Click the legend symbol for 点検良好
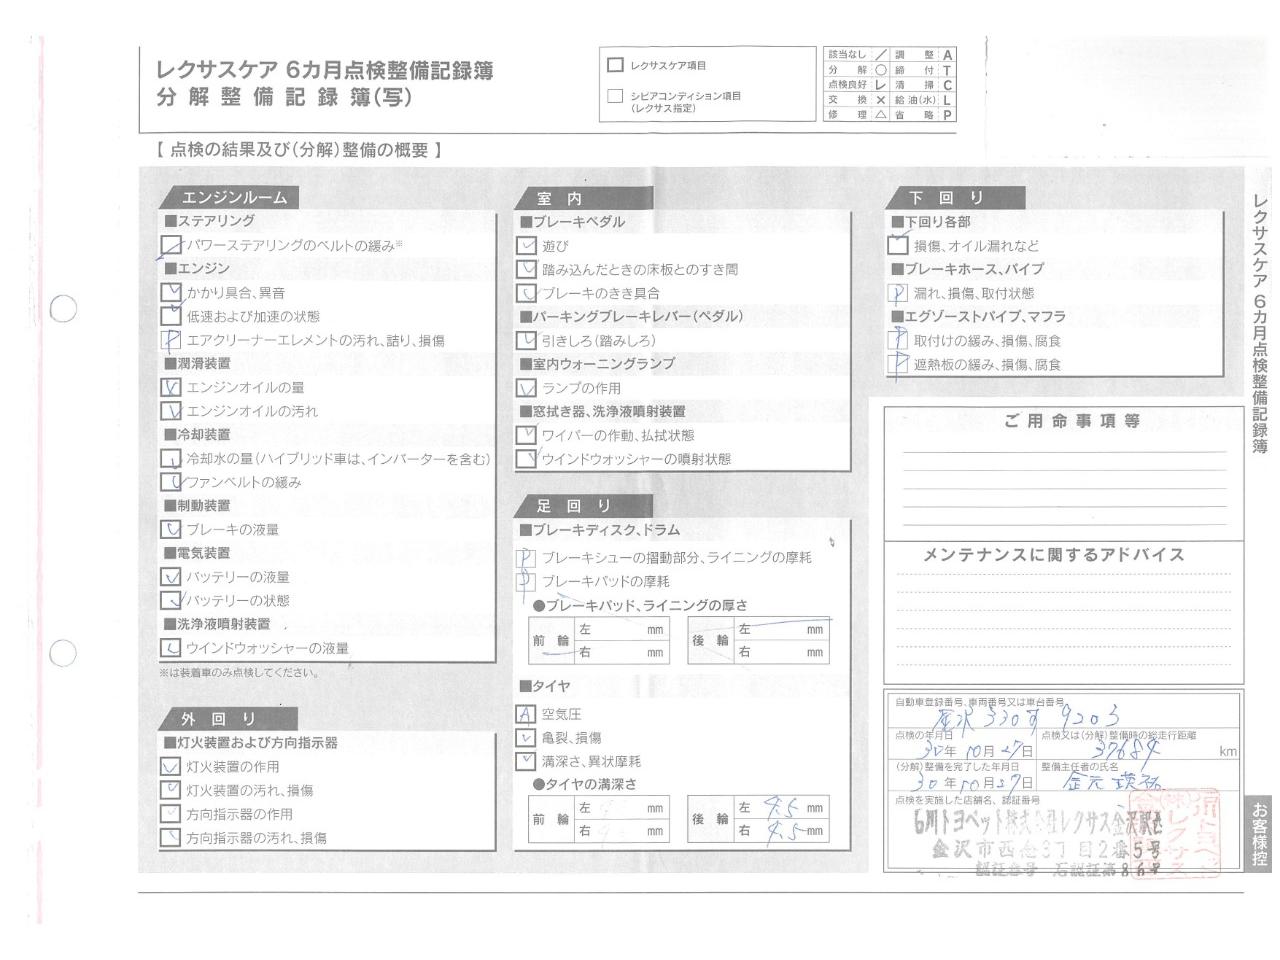The width and height of the screenshot is (1280, 960). (881, 85)
